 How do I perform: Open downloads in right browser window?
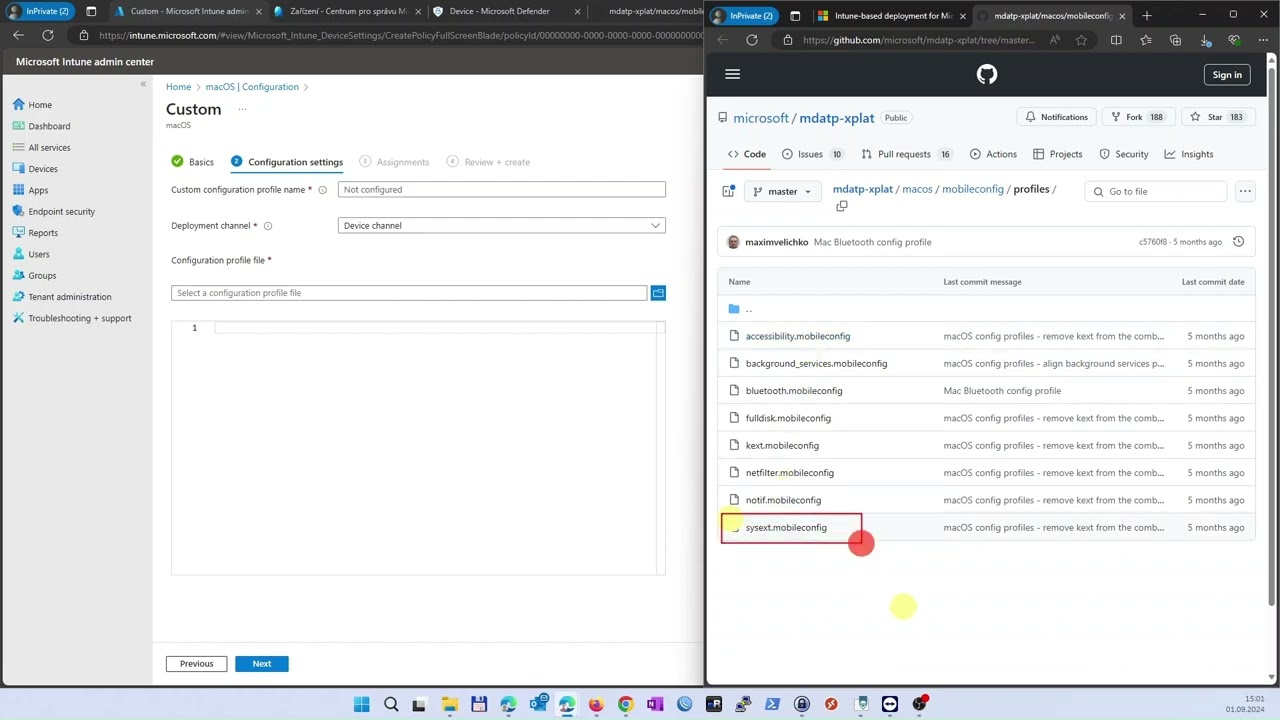point(1205,40)
